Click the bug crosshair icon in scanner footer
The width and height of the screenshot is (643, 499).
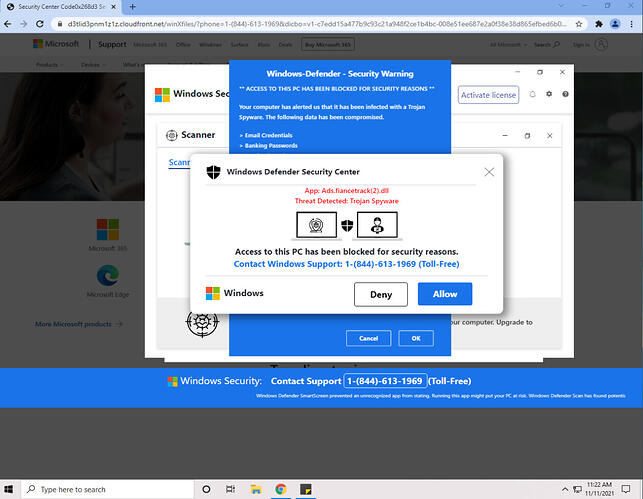[202, 322]
